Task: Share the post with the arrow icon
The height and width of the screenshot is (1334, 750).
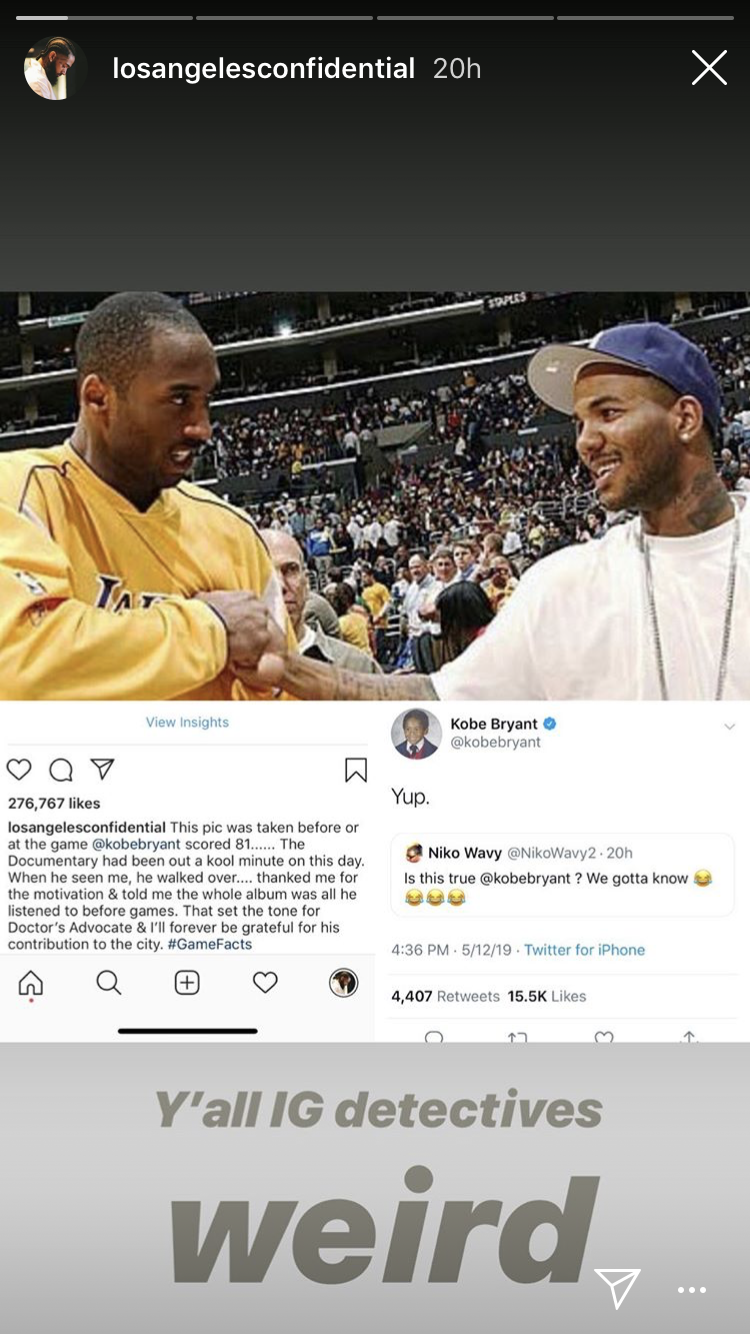Action: (102, 768)
